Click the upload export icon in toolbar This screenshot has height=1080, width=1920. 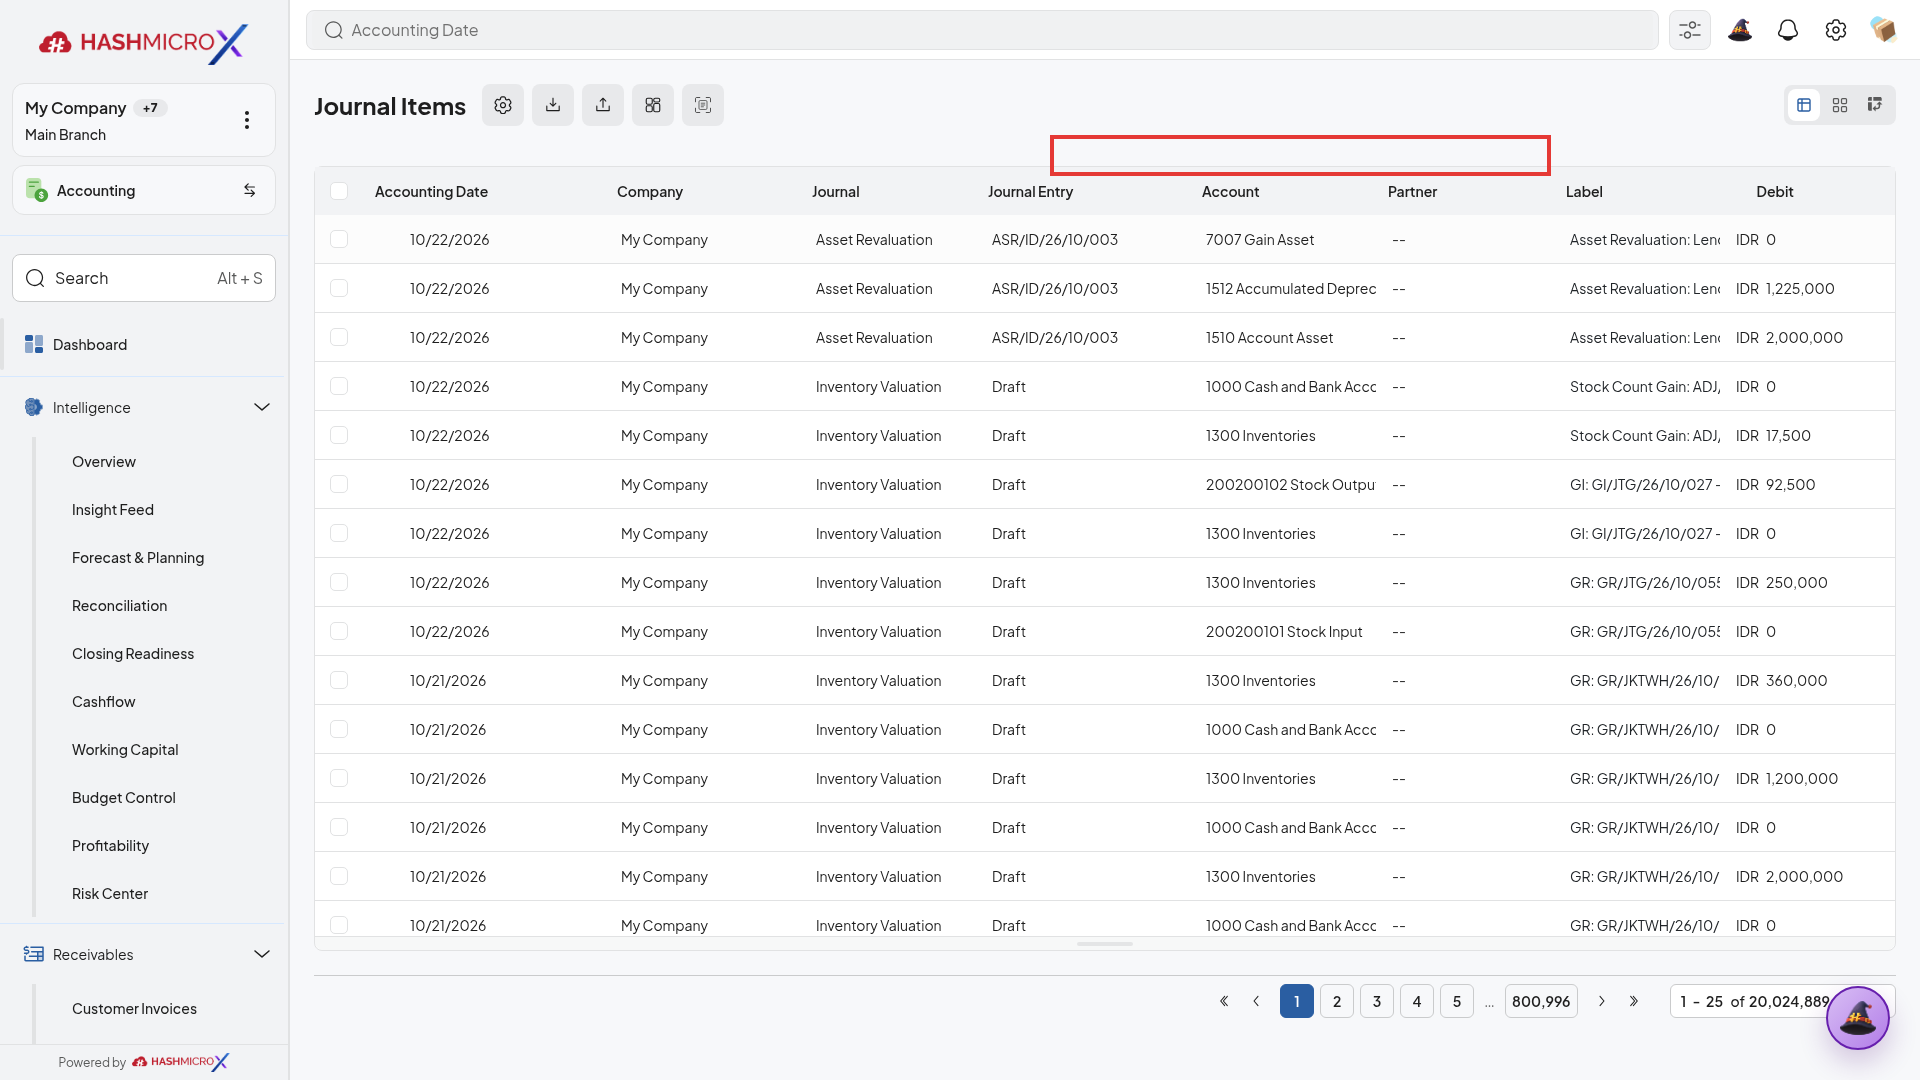(x=603, y=105)
